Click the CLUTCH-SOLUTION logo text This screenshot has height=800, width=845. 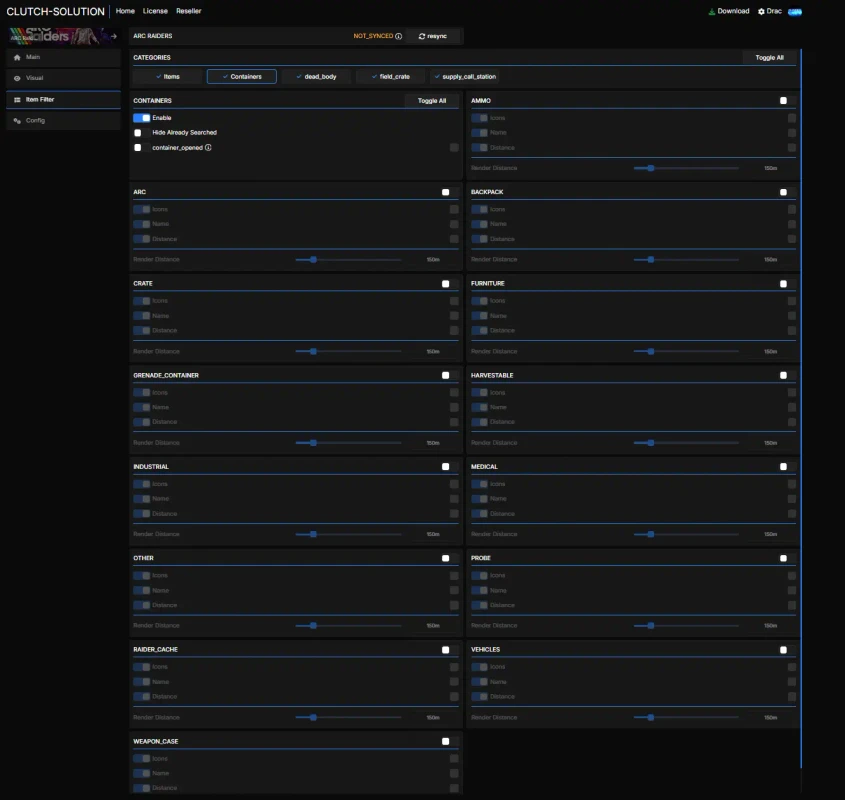coord(56,12)
